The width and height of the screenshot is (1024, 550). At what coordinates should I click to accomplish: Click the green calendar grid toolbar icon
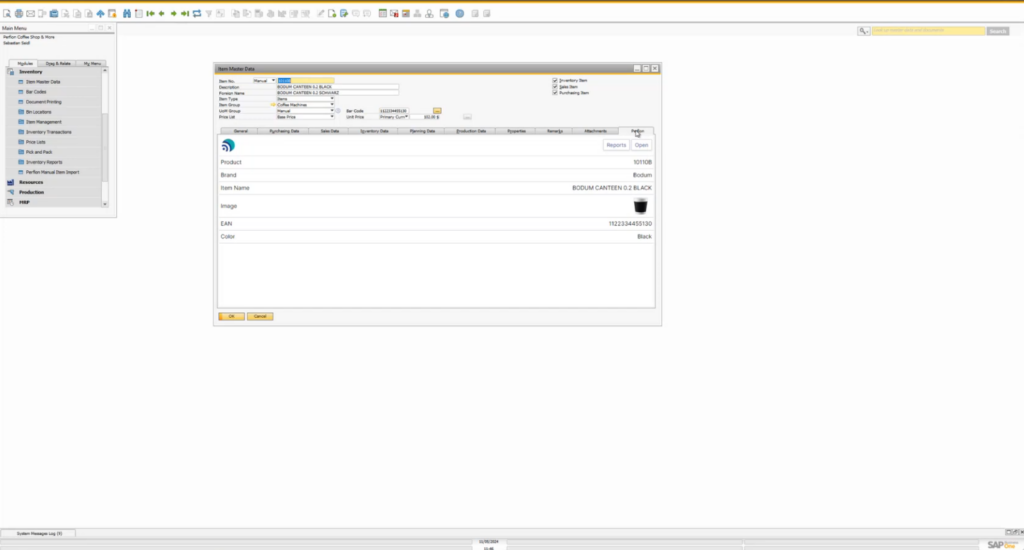click(383, 13)
